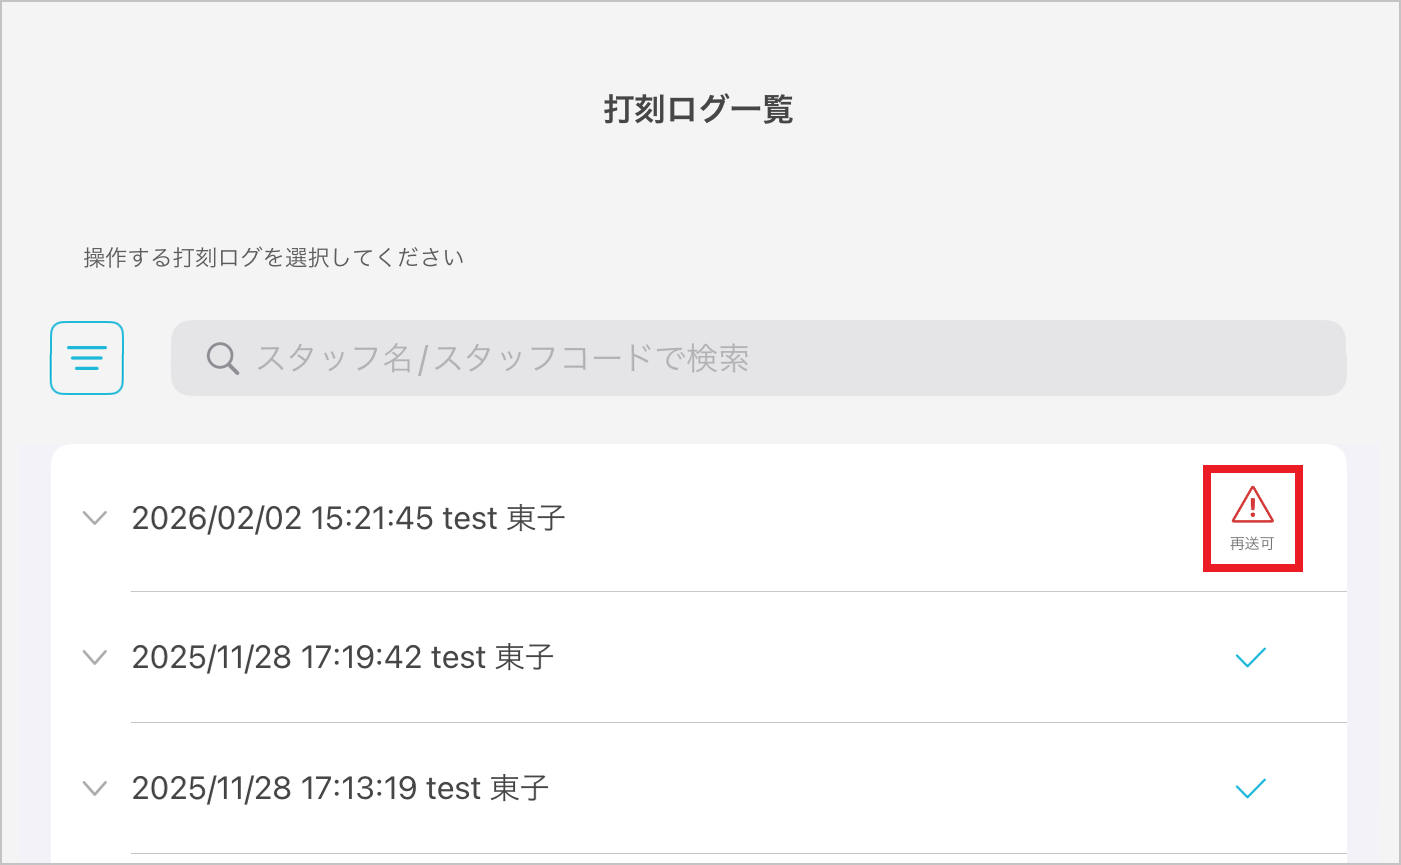Click the checkmark on the 17:13:19 log
The width and height of the screenshot is (1401, 865).
tap(1251, 788)
